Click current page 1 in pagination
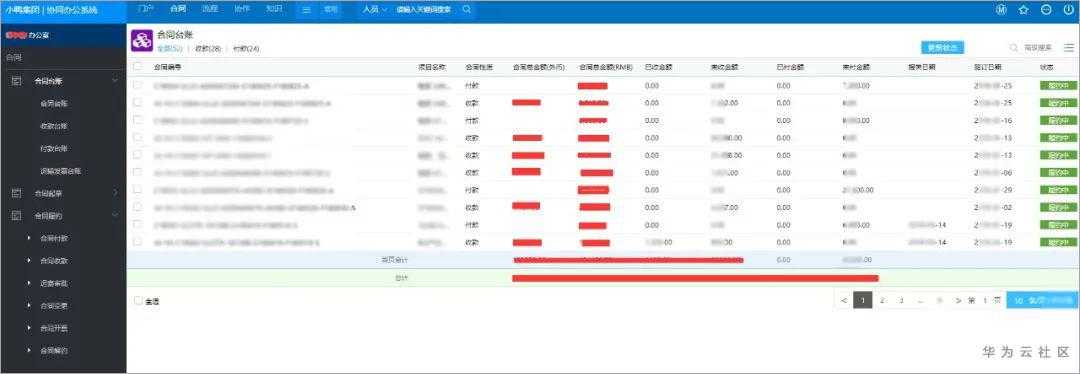This screenshot has height=374, width=1080. [863, 300]
